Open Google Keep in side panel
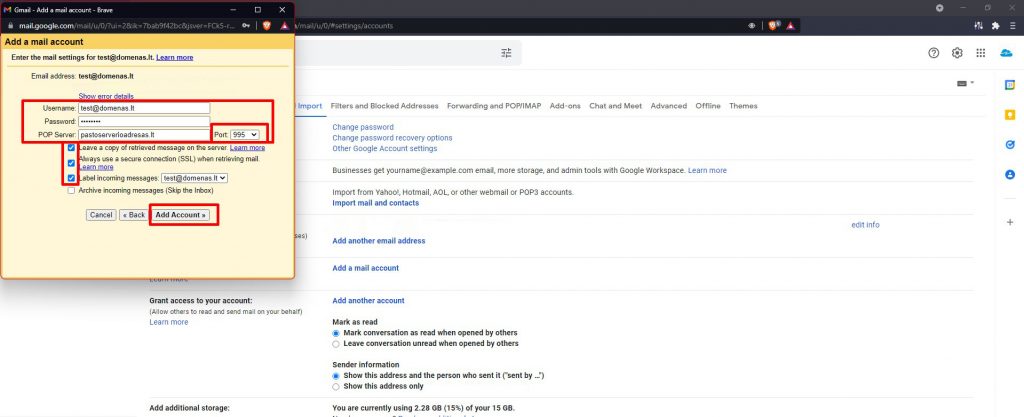 tap(1010, 115)
